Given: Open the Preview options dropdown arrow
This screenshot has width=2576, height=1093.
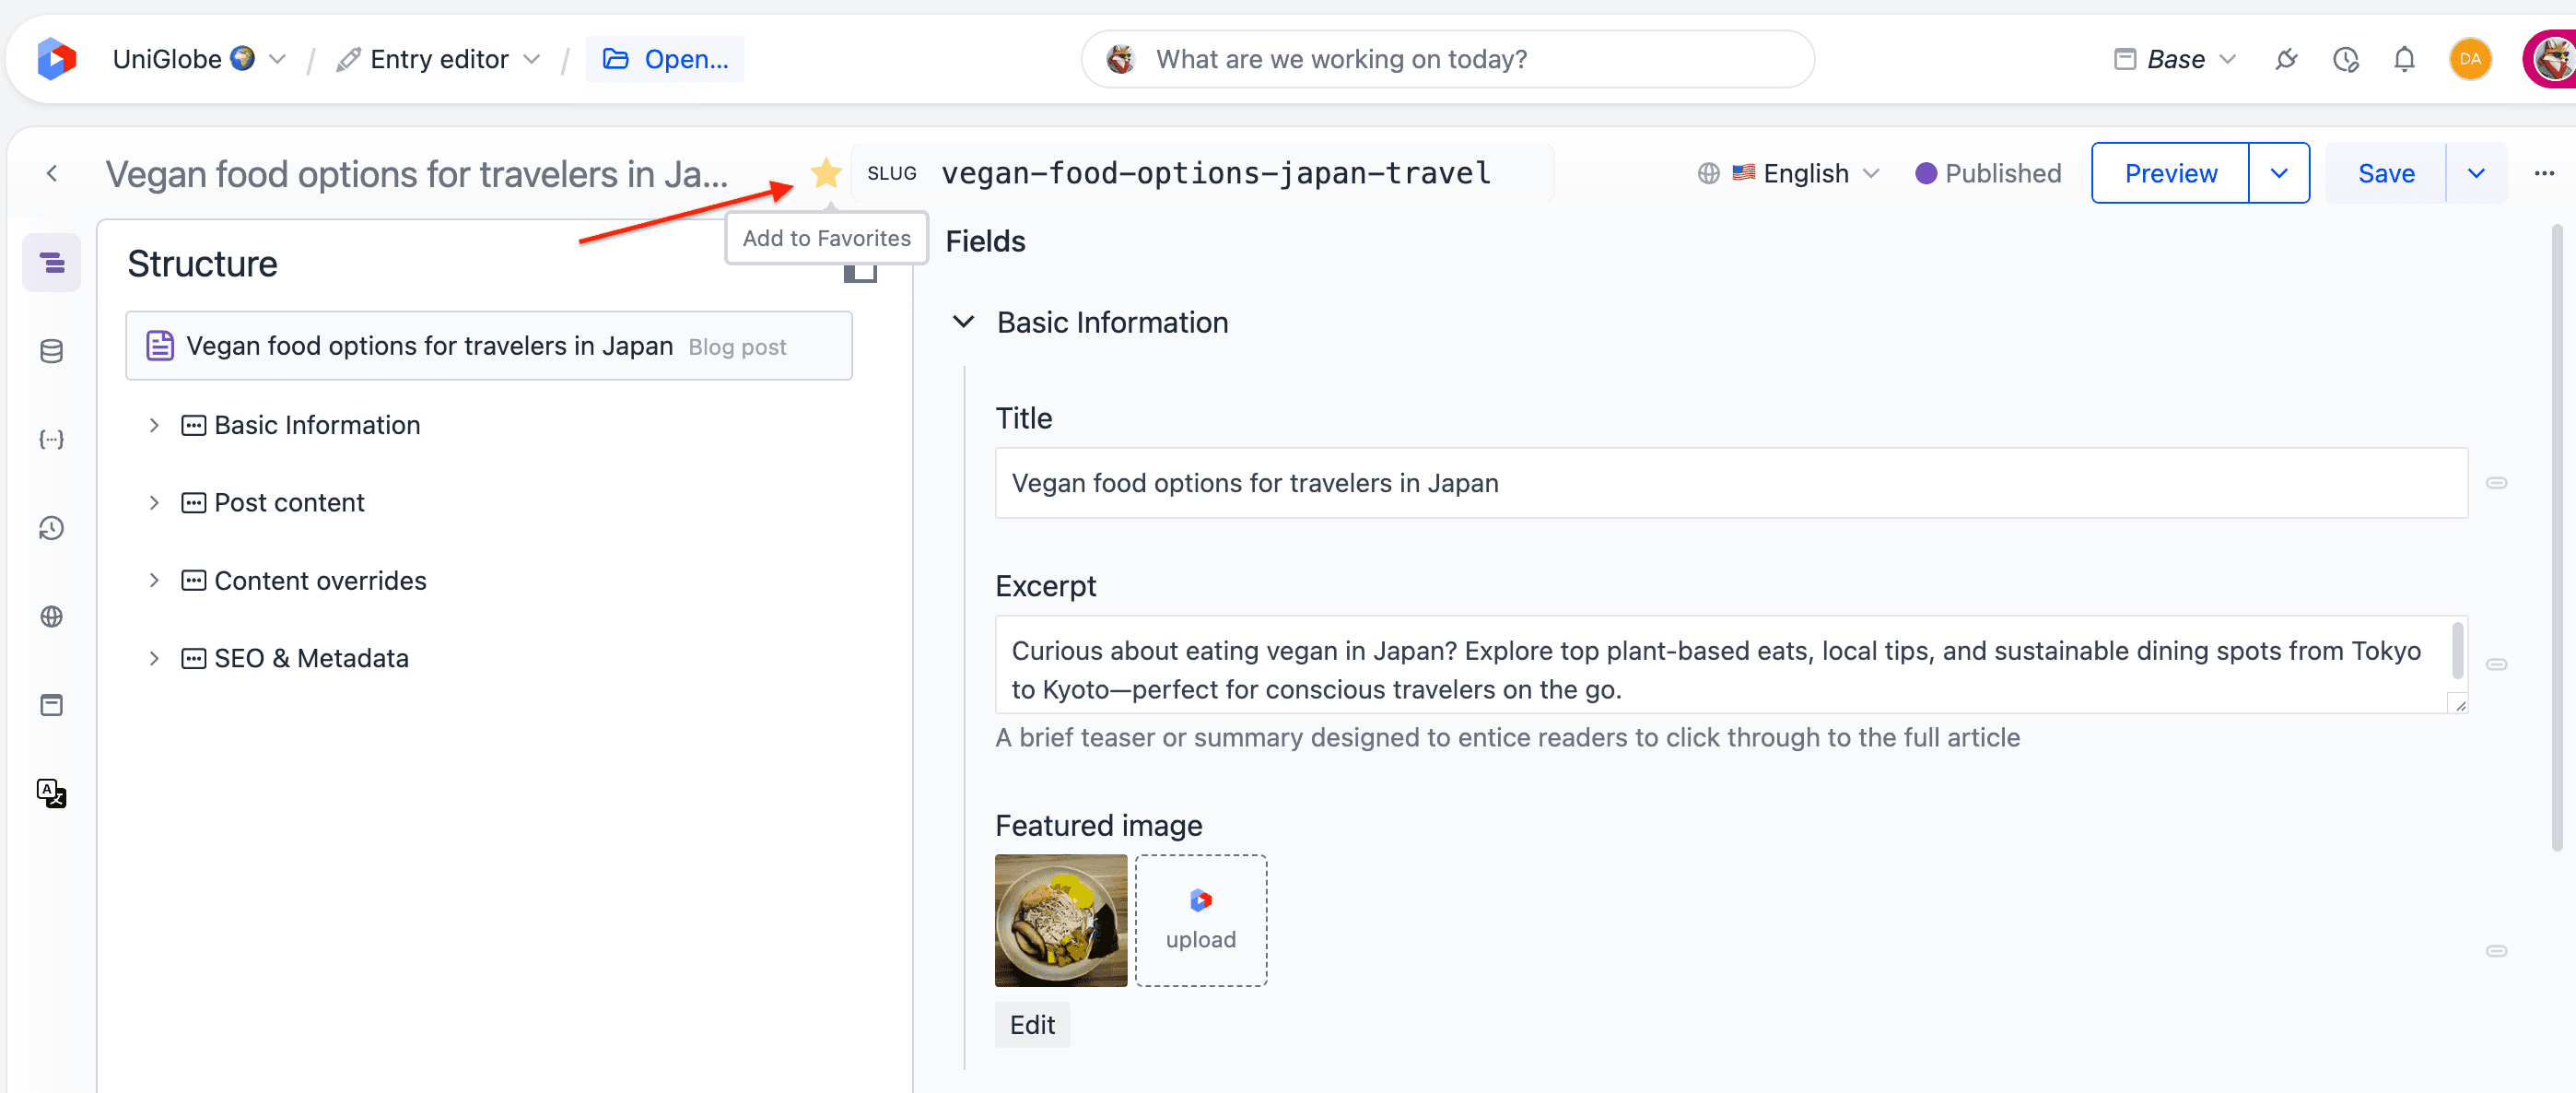Looking at the screenshot, I should point(2279,173).
